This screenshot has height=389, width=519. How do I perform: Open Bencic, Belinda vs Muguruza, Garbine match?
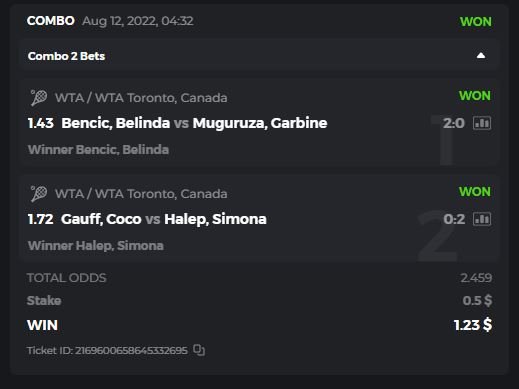194,123
